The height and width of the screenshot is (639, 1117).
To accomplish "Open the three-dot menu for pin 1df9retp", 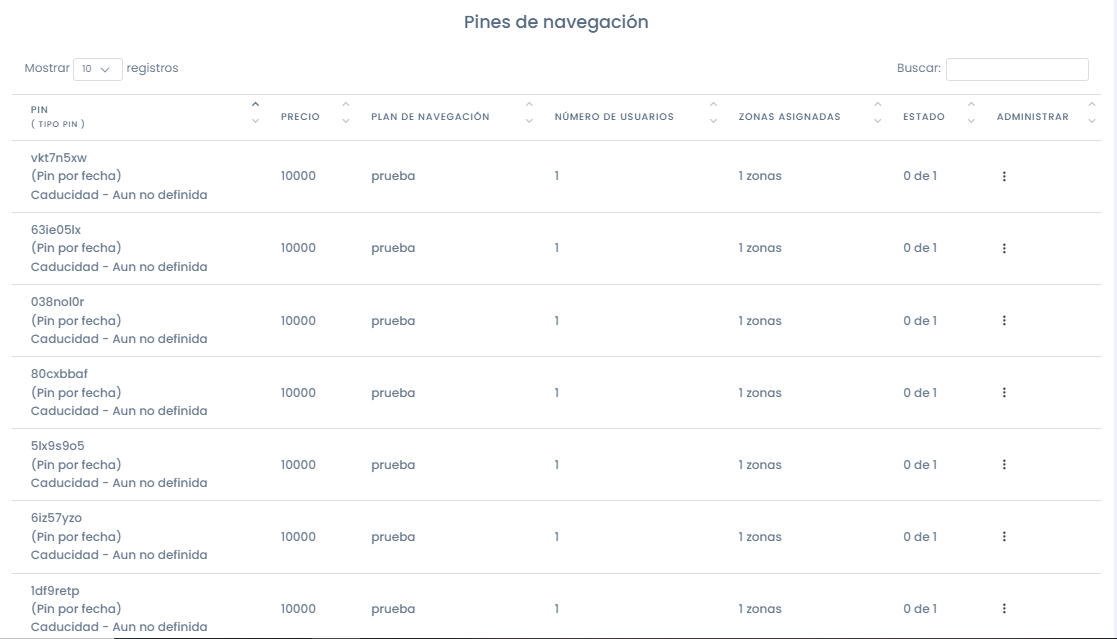I will (1004, 608).
